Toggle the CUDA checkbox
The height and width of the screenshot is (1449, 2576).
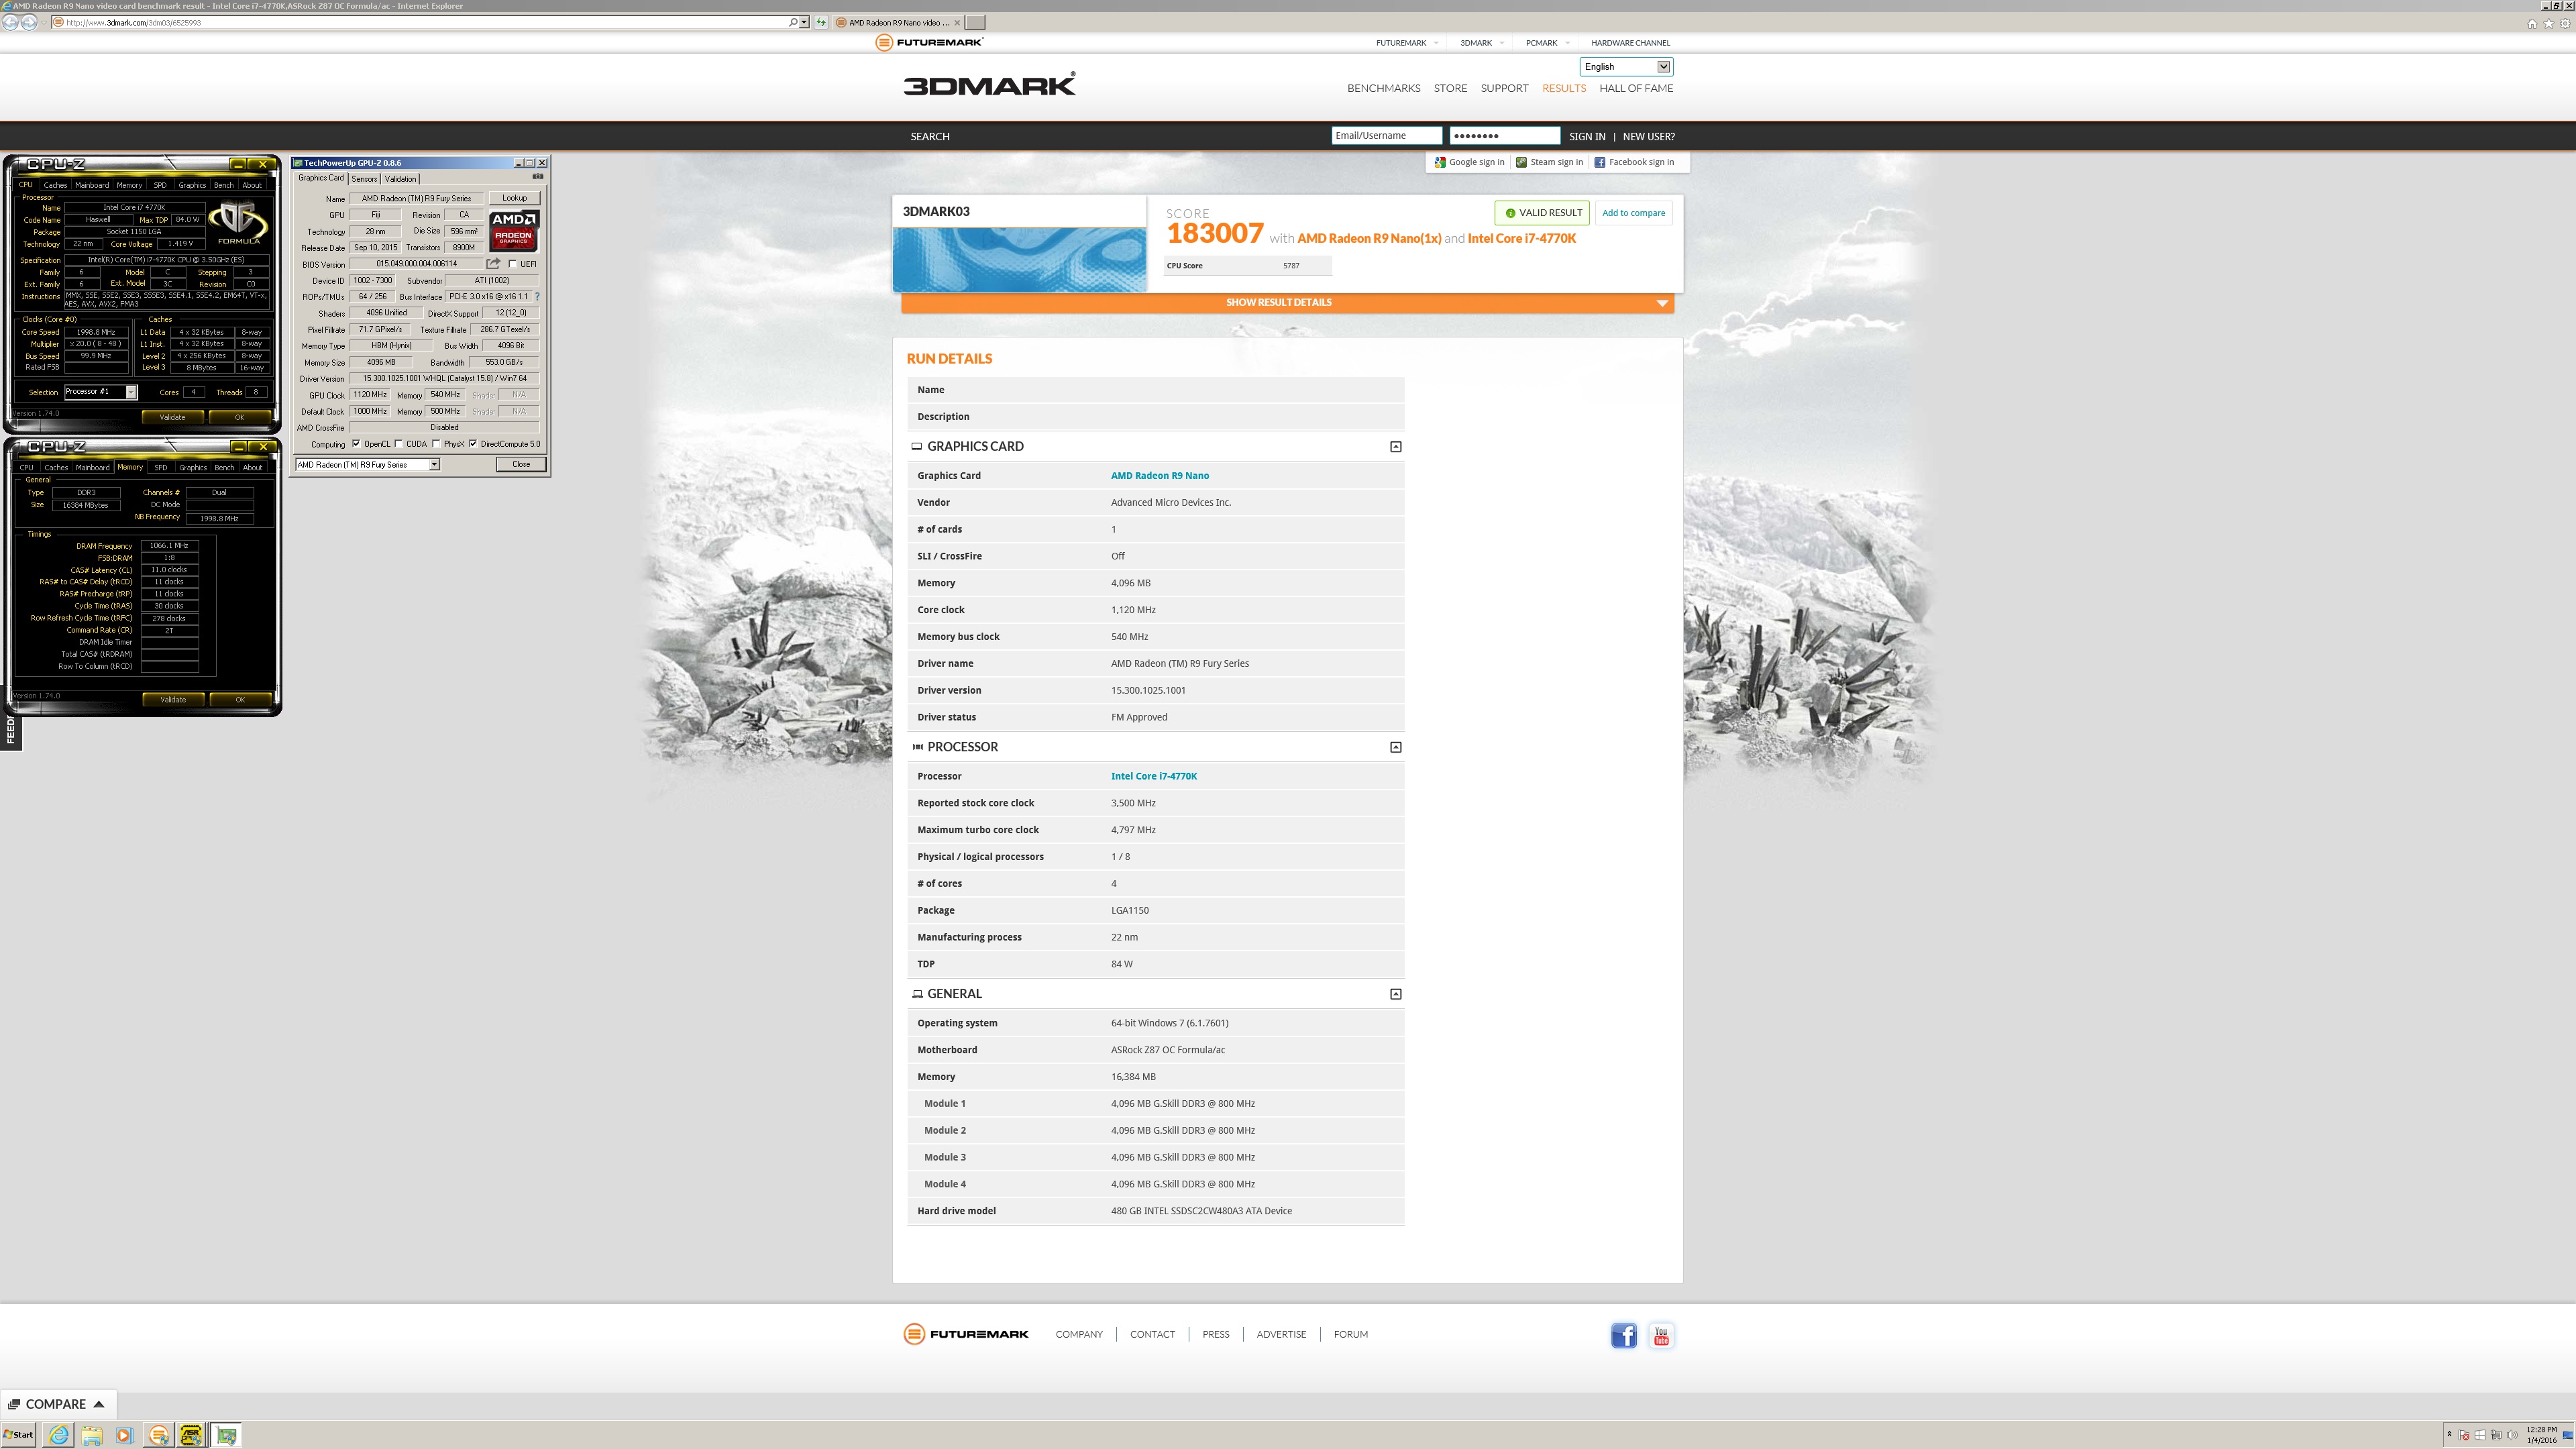(x=399, y=444)
